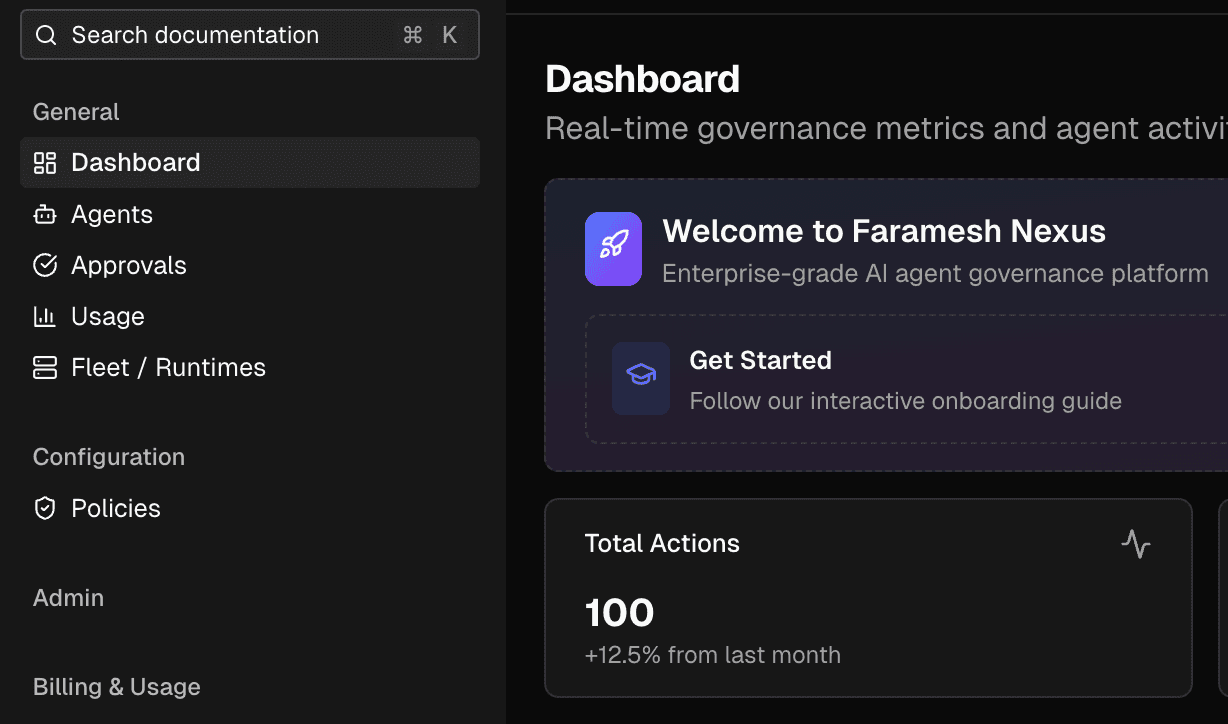Screen dimensions: 1228x724
Task: Click the activity pulse icon on Total Actions
Action: tap(1135, 544)
